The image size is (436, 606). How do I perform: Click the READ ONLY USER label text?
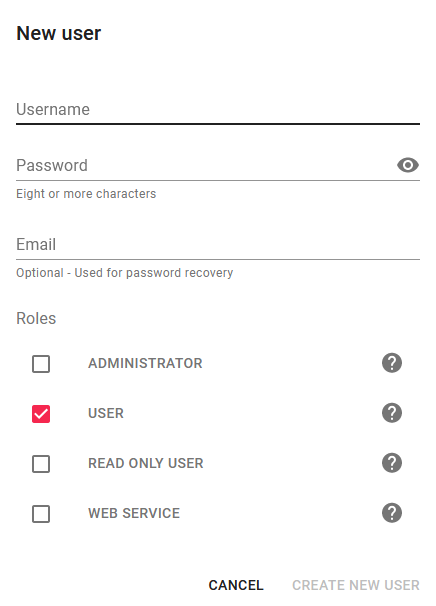146,463
